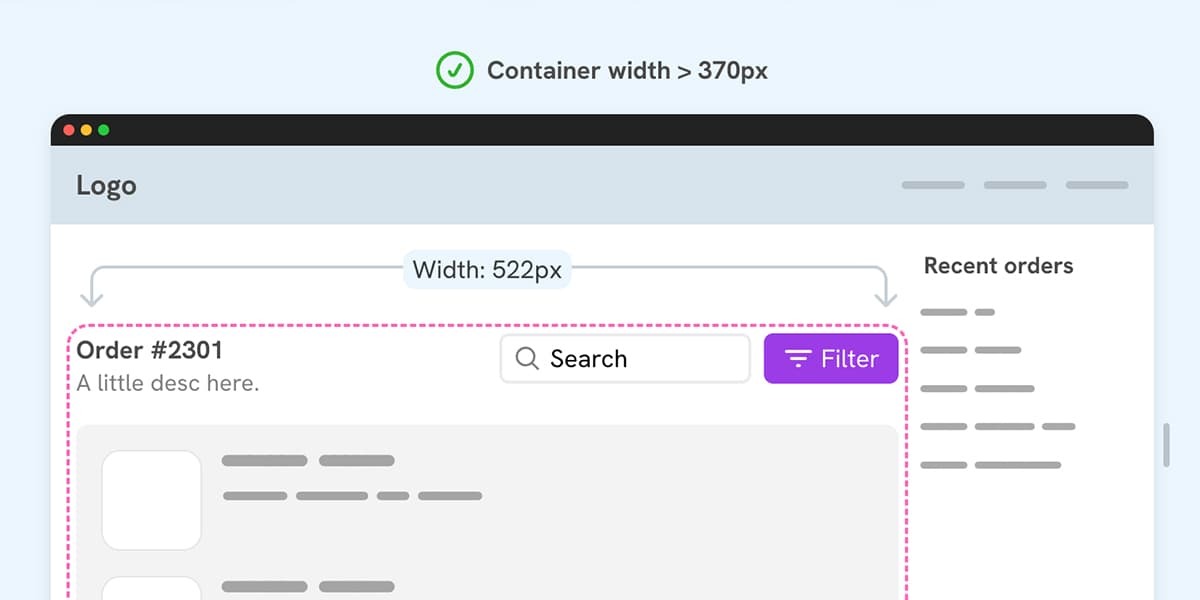Select the first header navigation placeholder

(933, 185)
